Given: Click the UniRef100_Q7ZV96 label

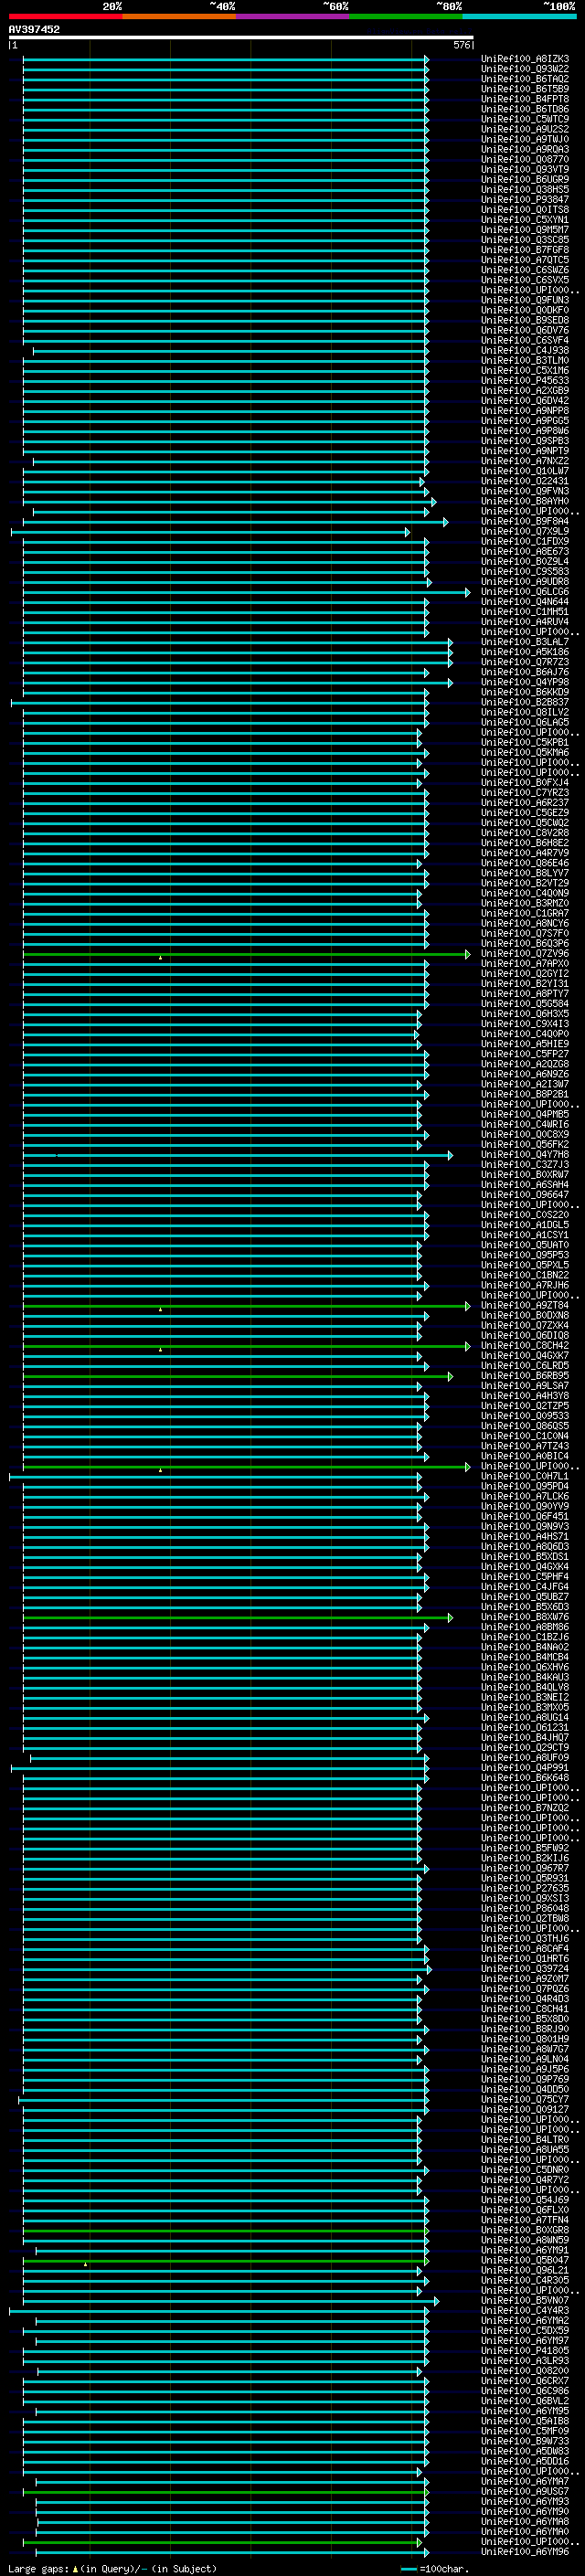Looking at the screenshot, I should [x=524, y=953].
